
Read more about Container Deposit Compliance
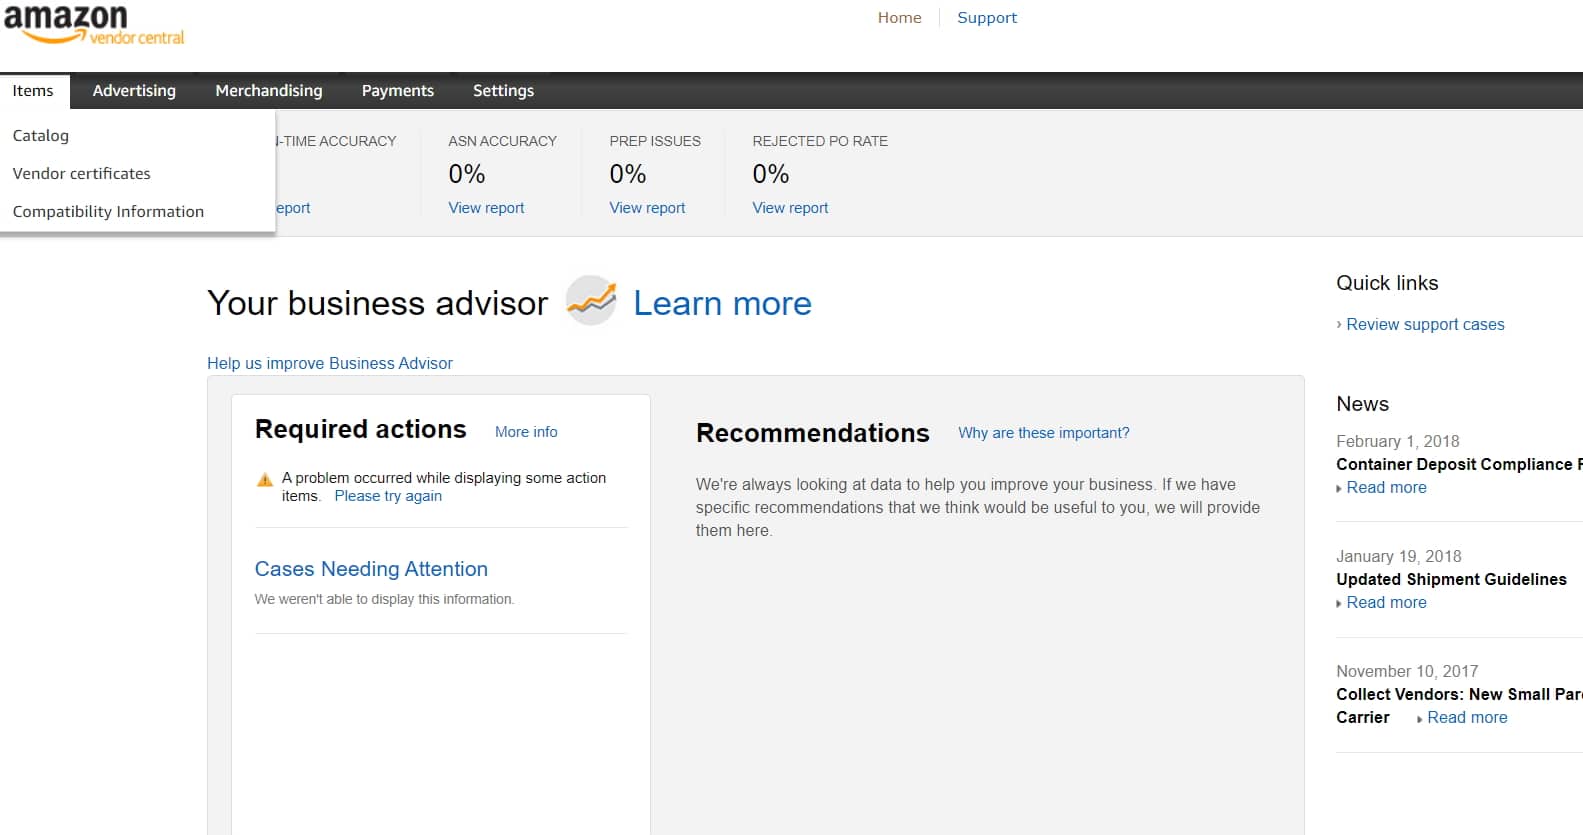(x=1386, y=488)
